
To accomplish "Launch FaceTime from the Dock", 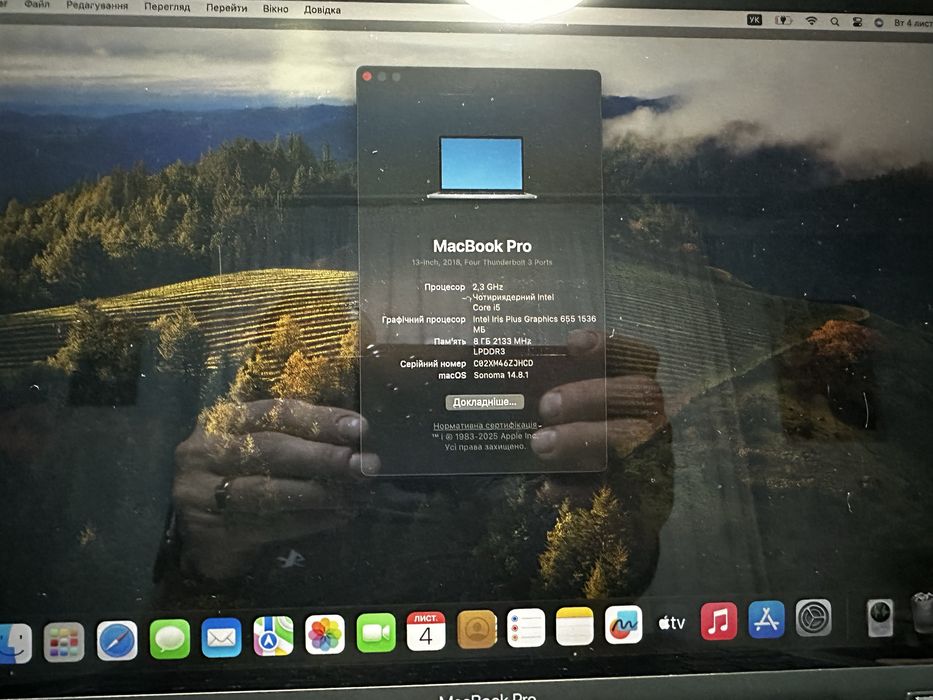I will point(376,633).
